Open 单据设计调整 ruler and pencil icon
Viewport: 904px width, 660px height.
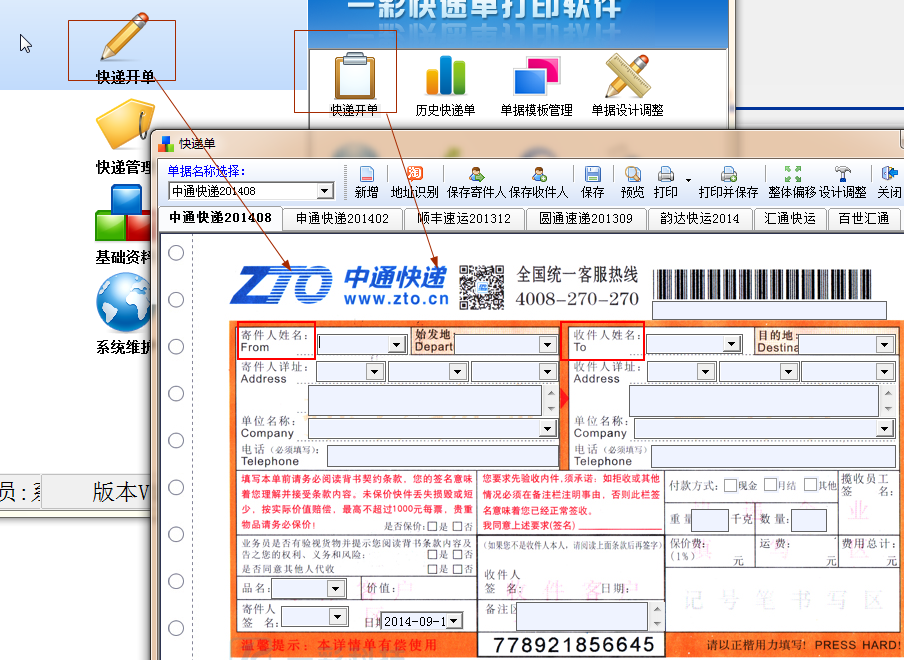coord(627,76)
